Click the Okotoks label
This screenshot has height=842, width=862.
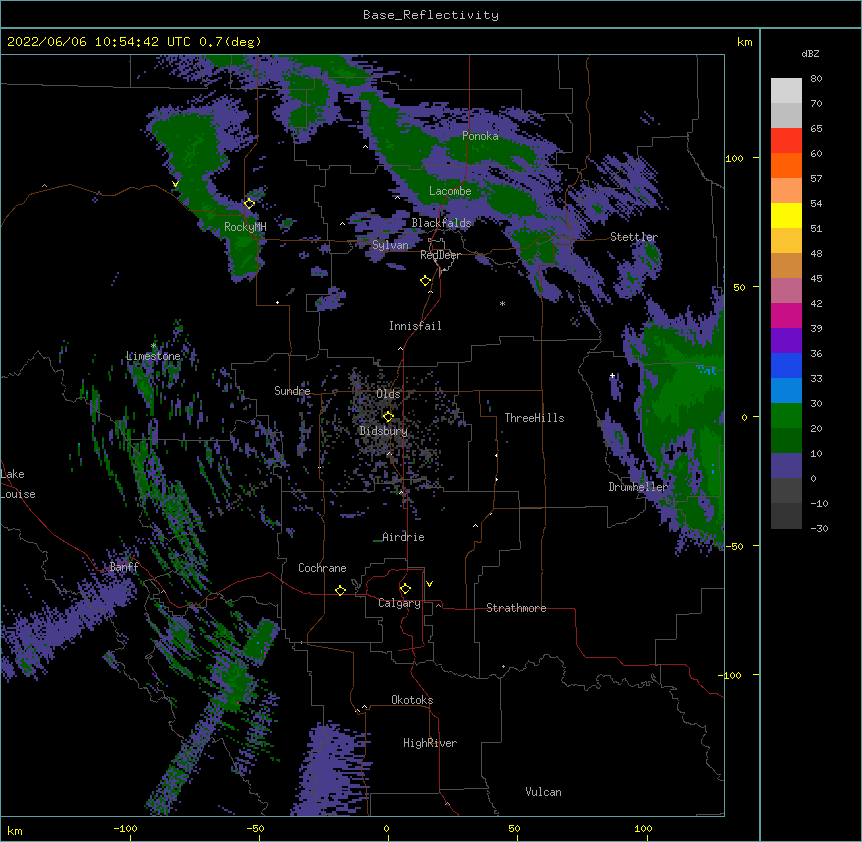(412, 700)
